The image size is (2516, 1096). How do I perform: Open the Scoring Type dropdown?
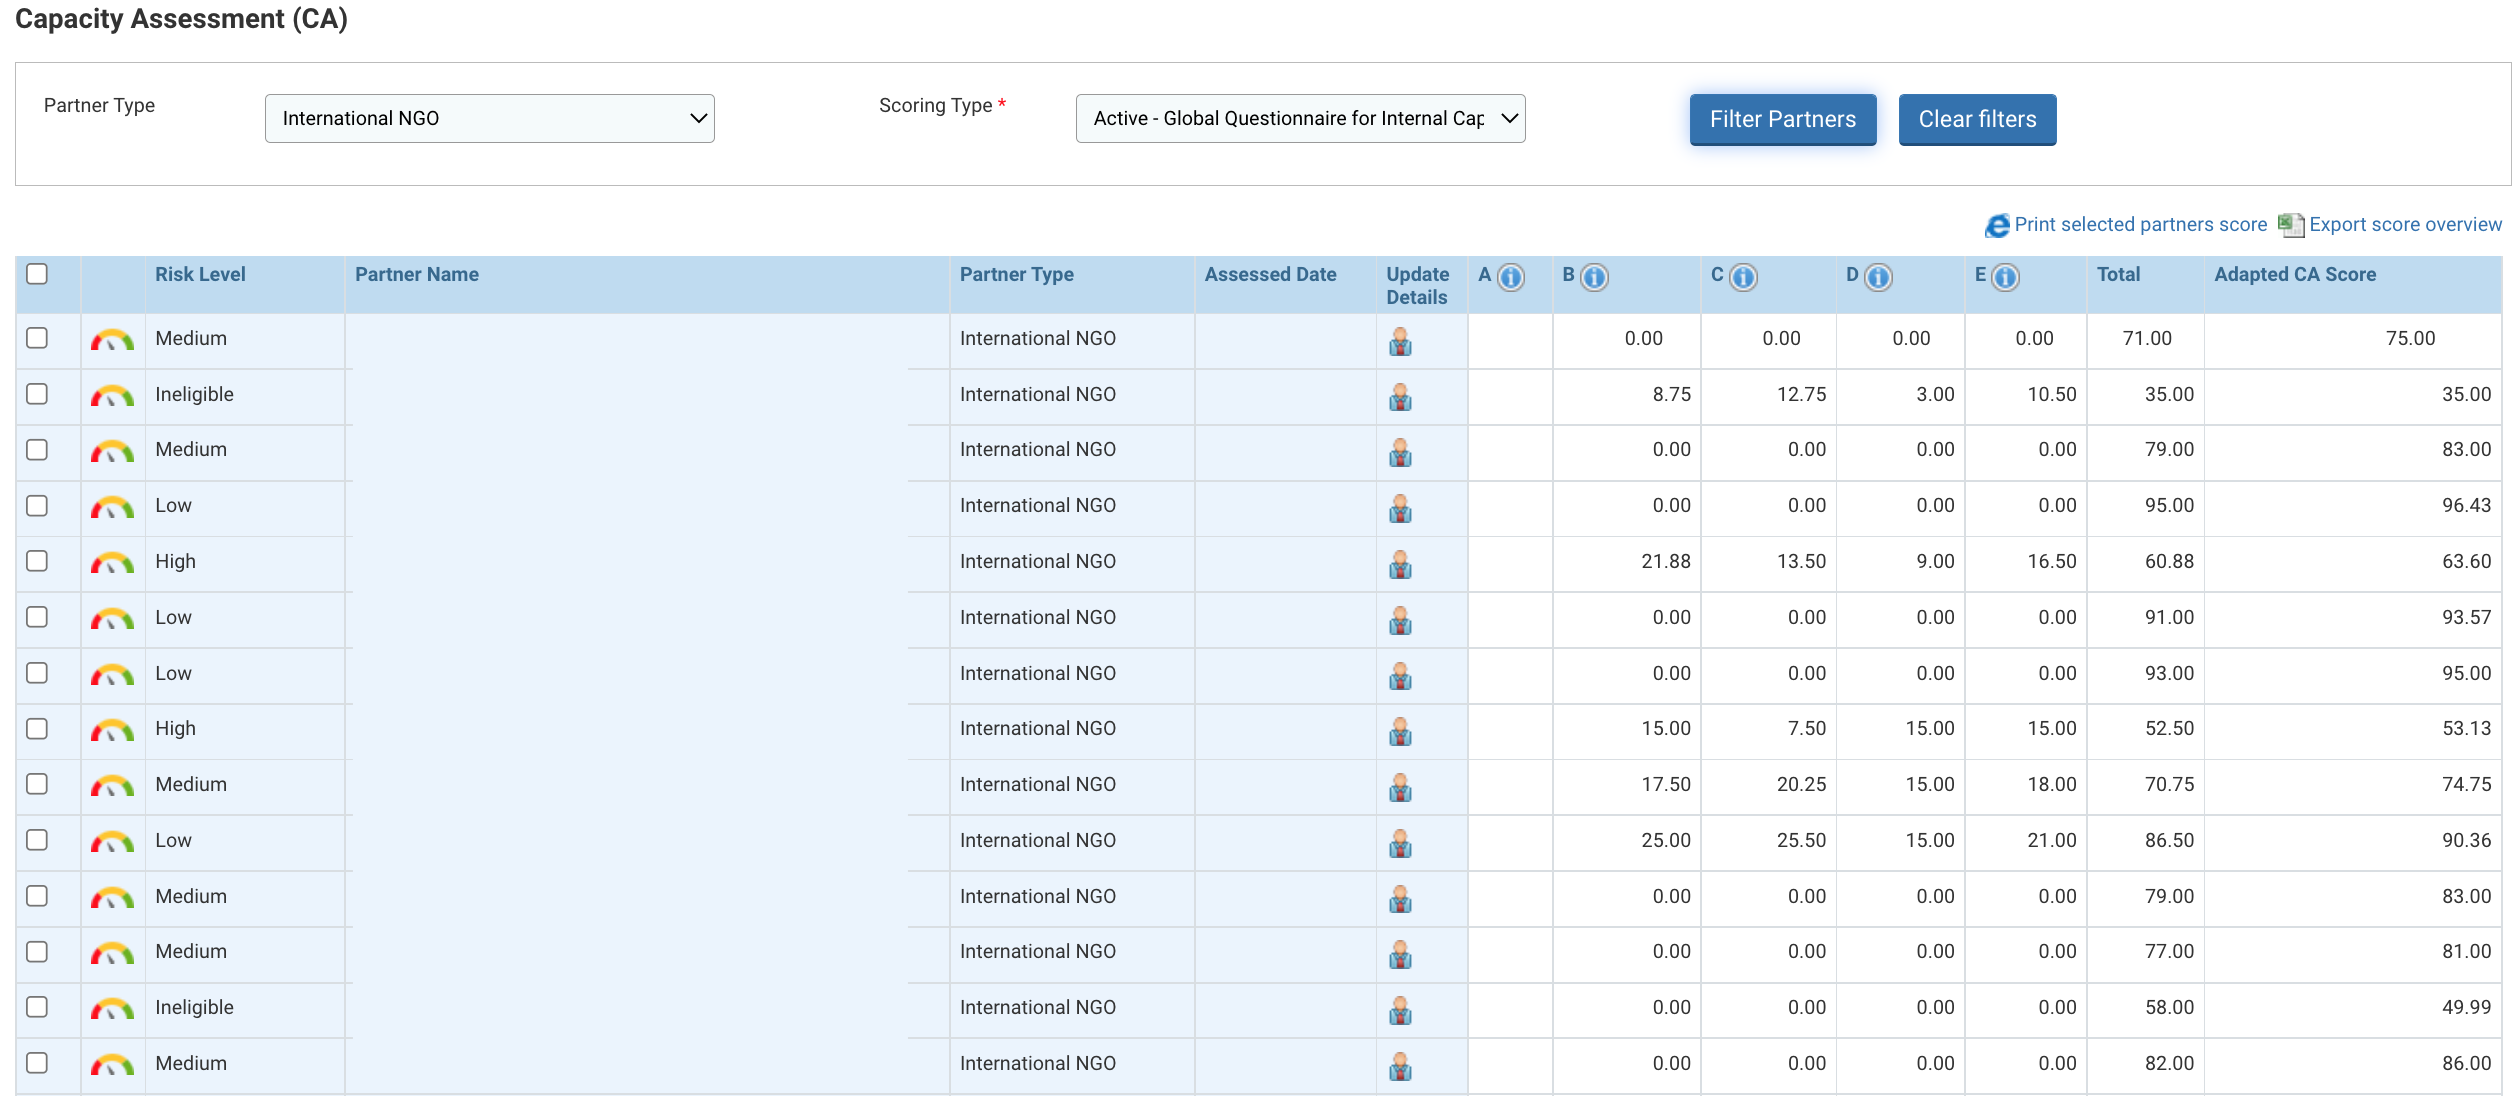[x=1300, y=118]
